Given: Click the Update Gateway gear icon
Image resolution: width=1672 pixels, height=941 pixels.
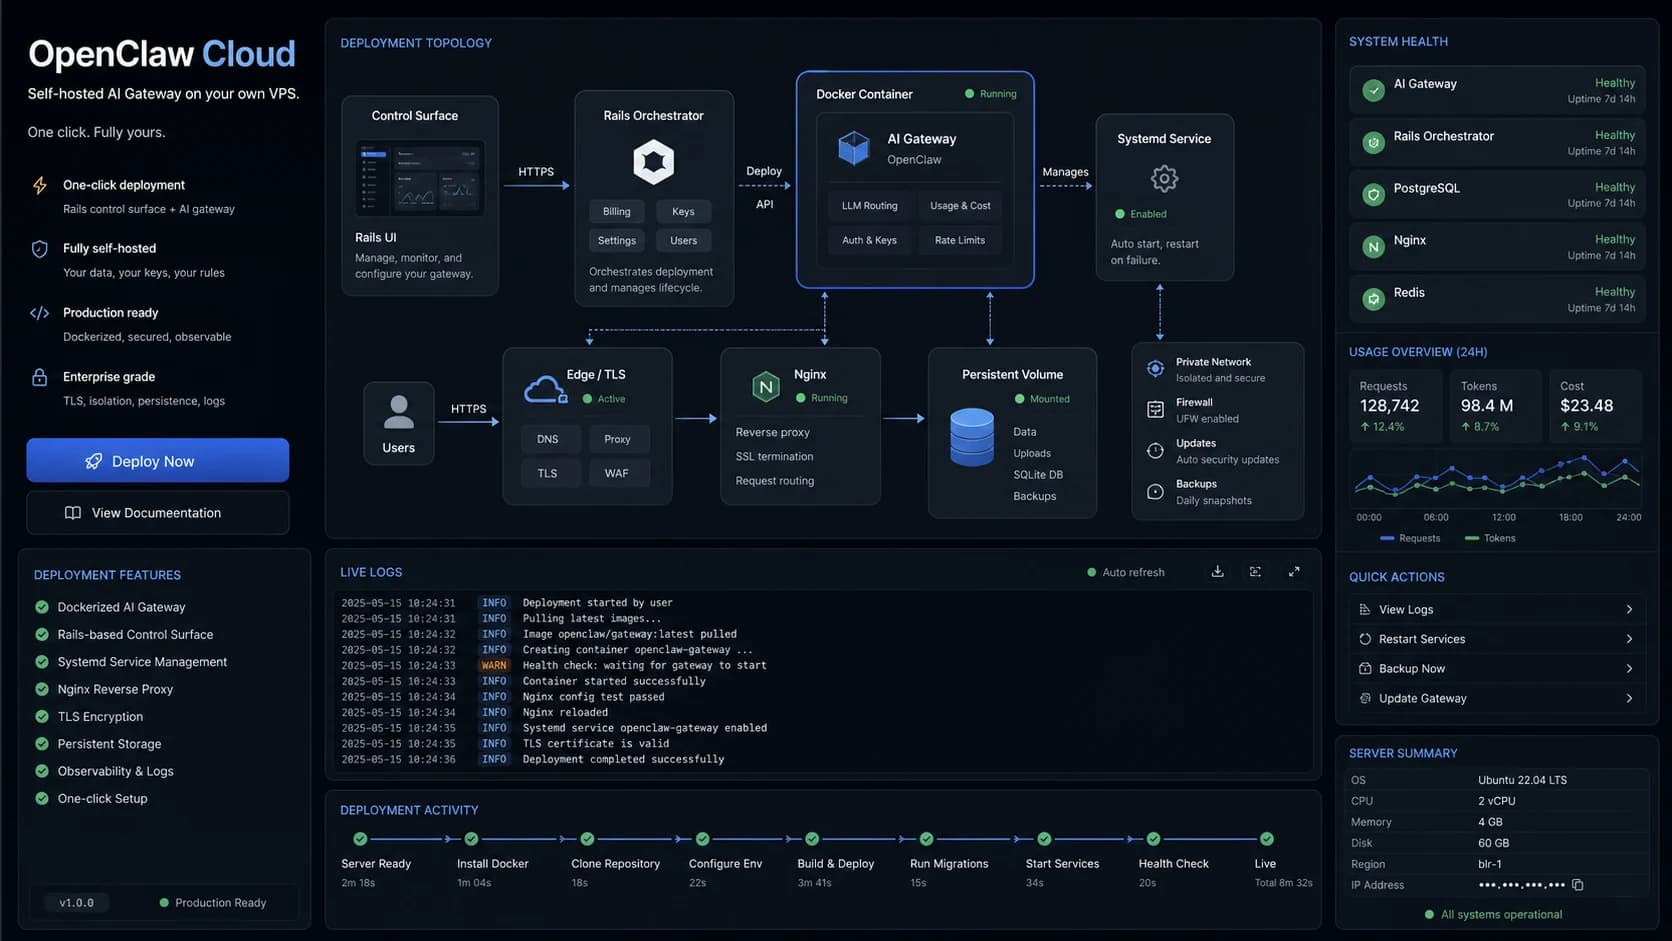Looking at the screenshot, I should pyautogui.click(x=1365, y=698).
